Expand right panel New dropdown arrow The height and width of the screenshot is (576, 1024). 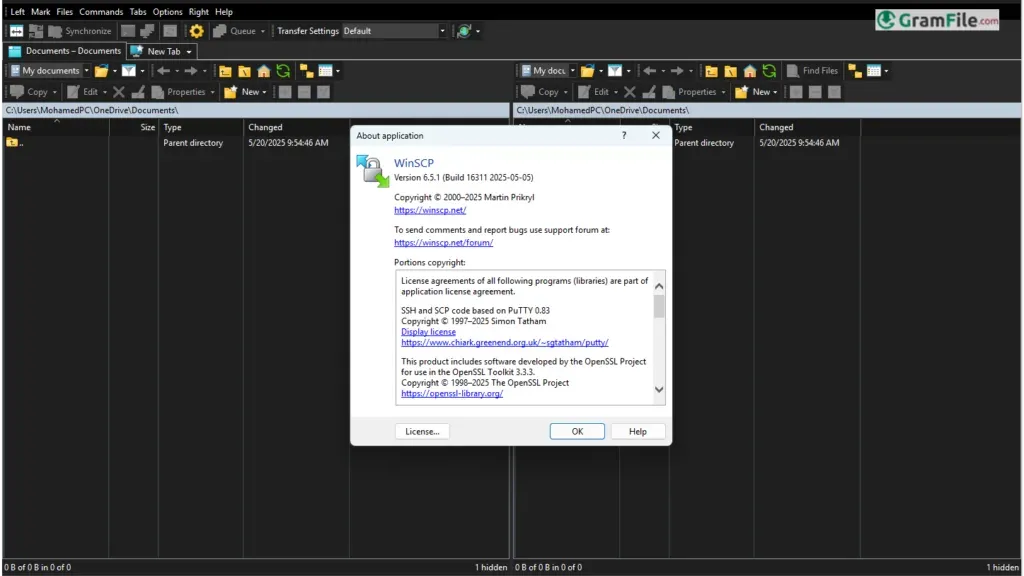pos(775,92)
